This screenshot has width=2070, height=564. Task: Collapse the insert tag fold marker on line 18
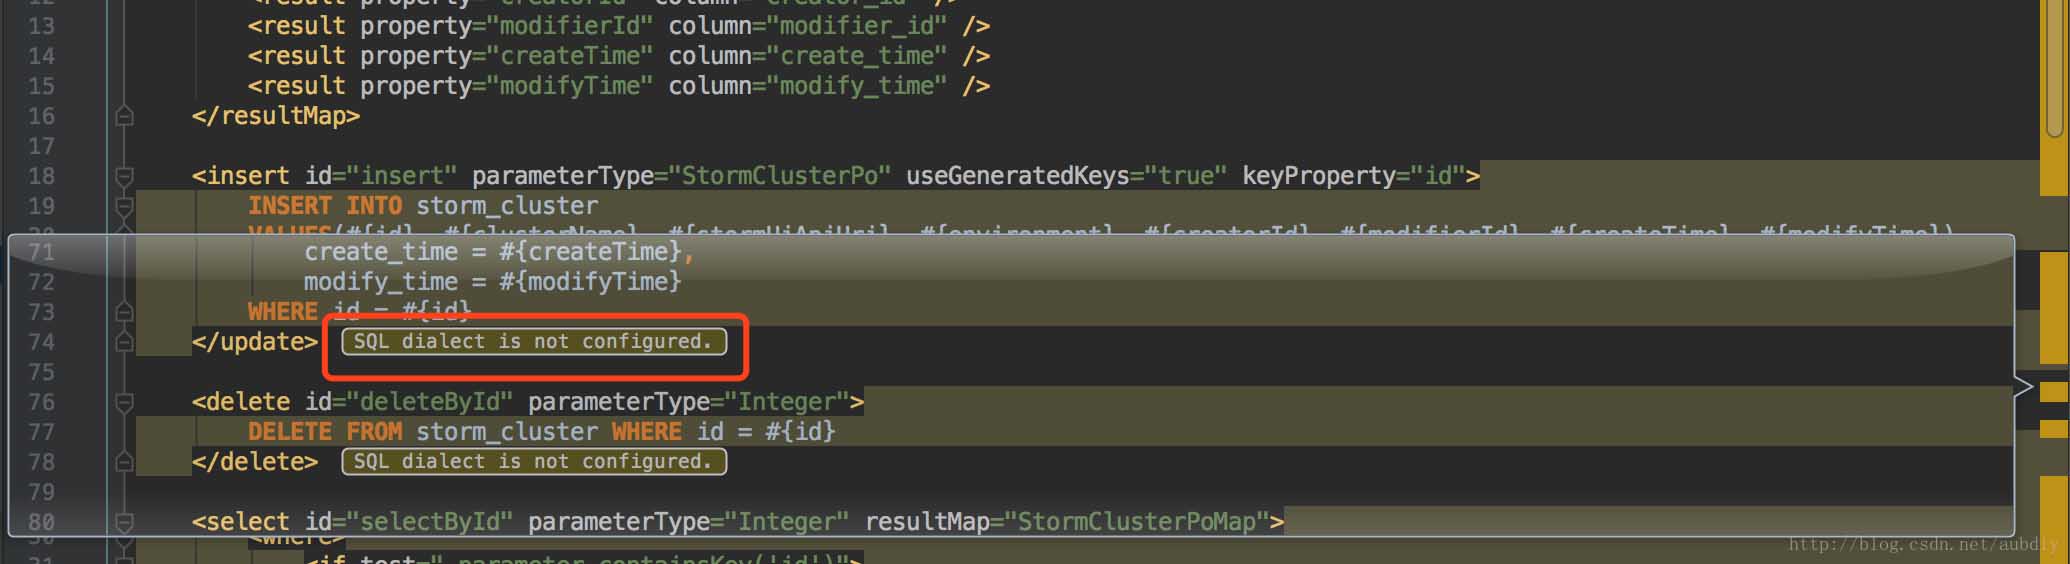tap(124, 177)
